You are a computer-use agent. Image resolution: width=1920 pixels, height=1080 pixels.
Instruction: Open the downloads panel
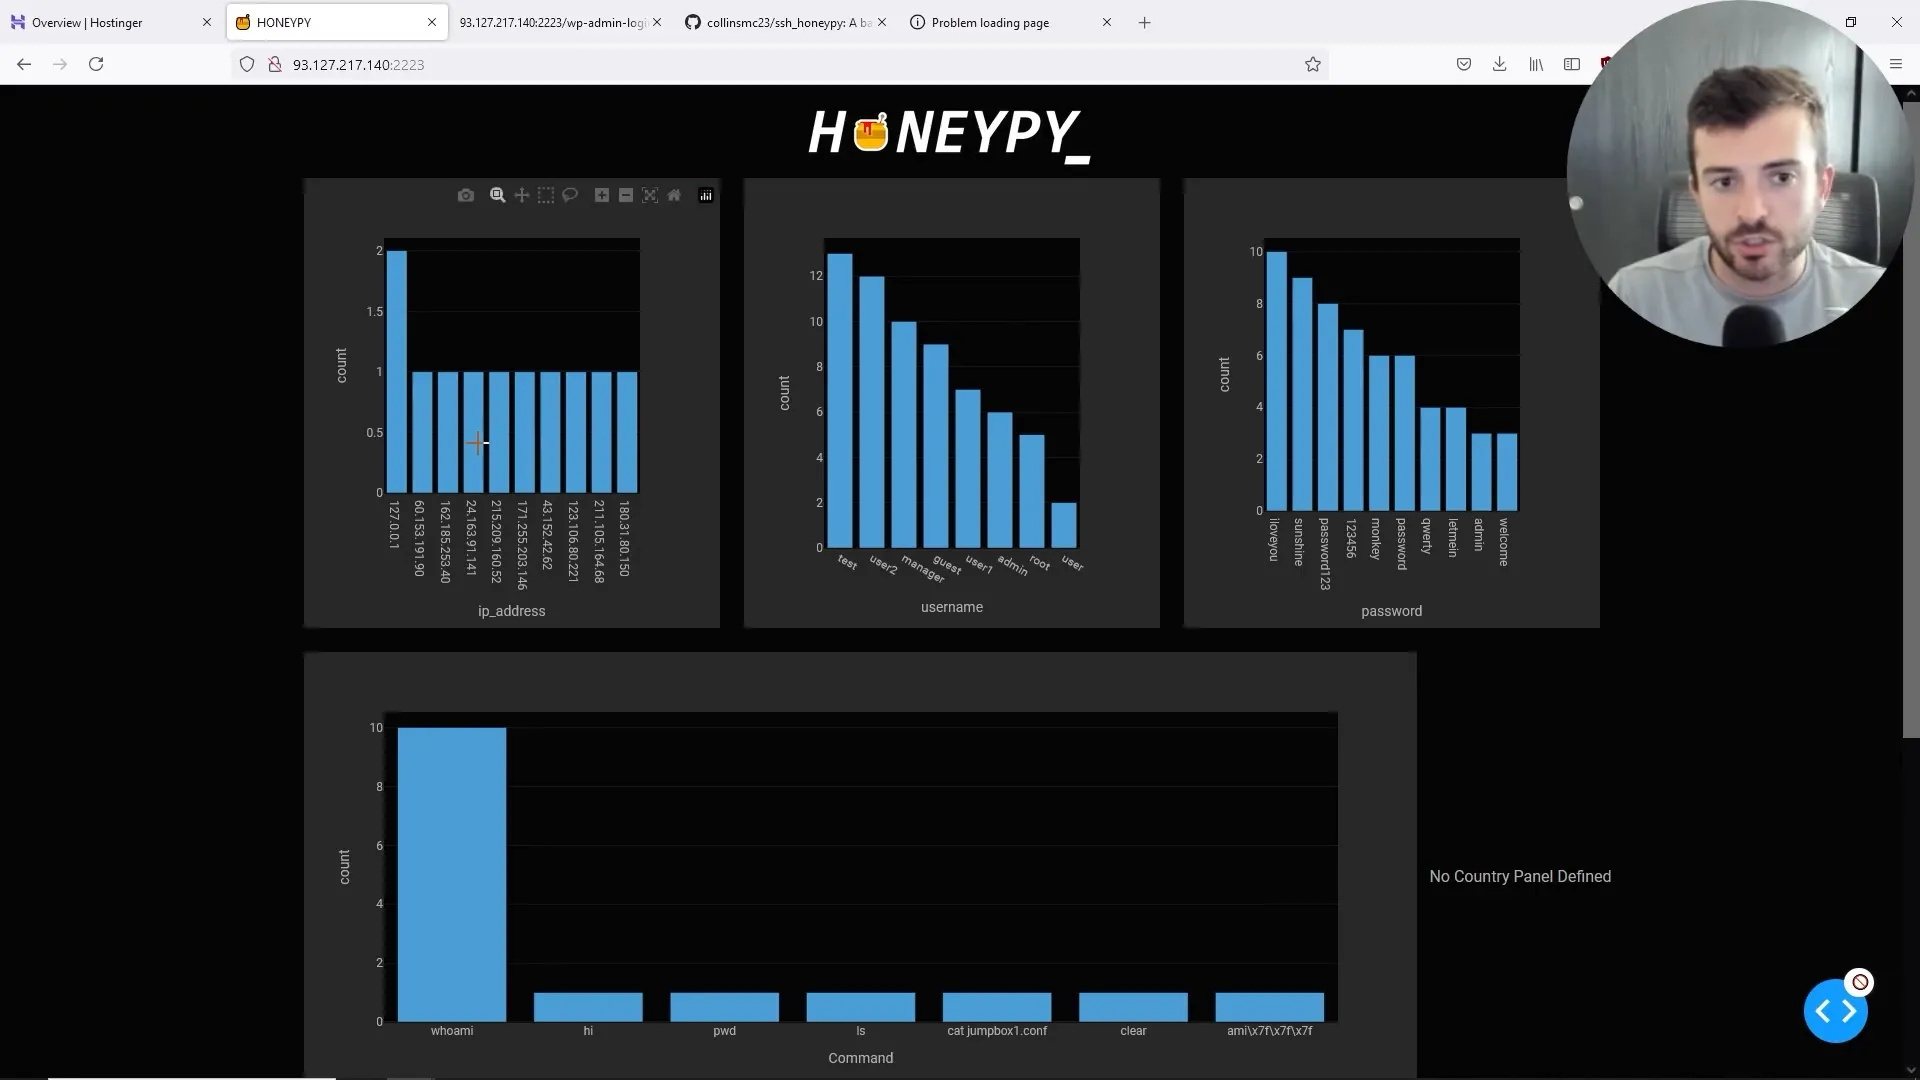pos(1500,64)
